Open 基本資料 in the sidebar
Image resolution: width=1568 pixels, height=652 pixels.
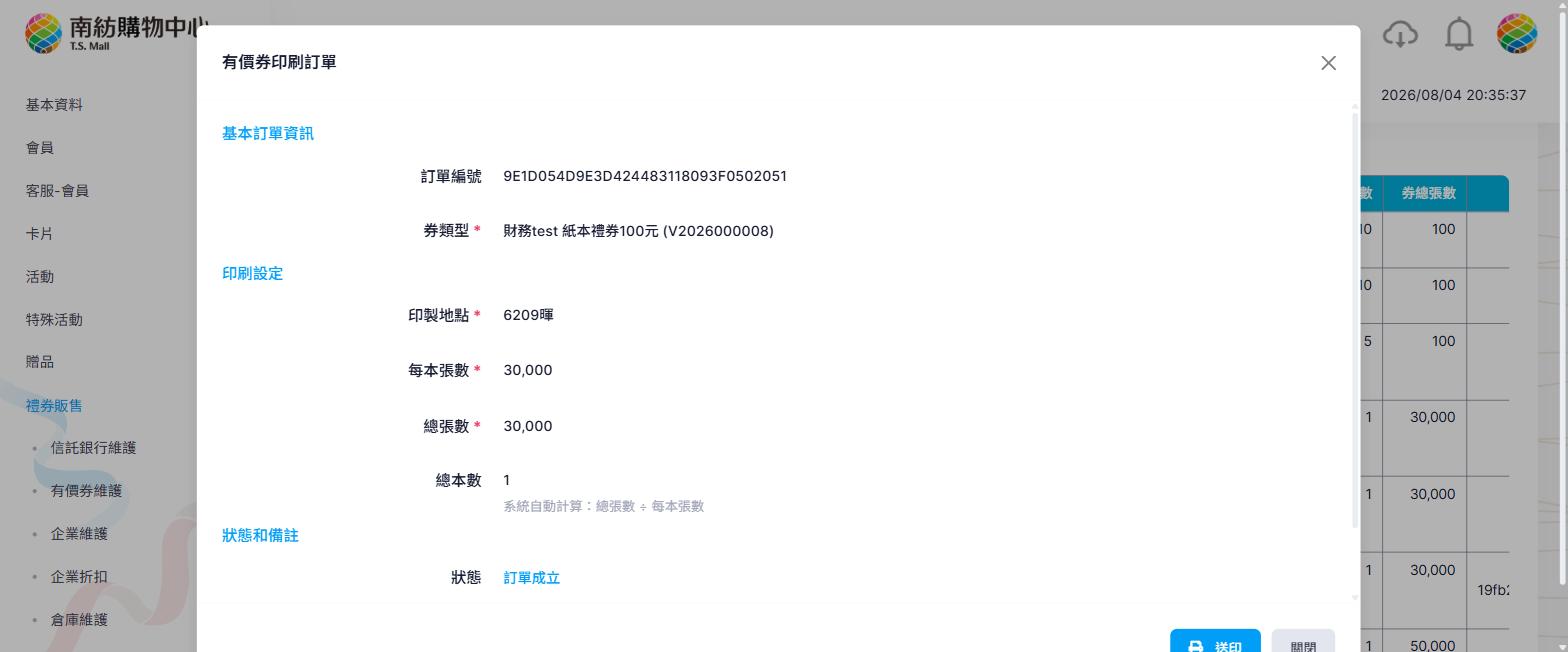(54, 105)
